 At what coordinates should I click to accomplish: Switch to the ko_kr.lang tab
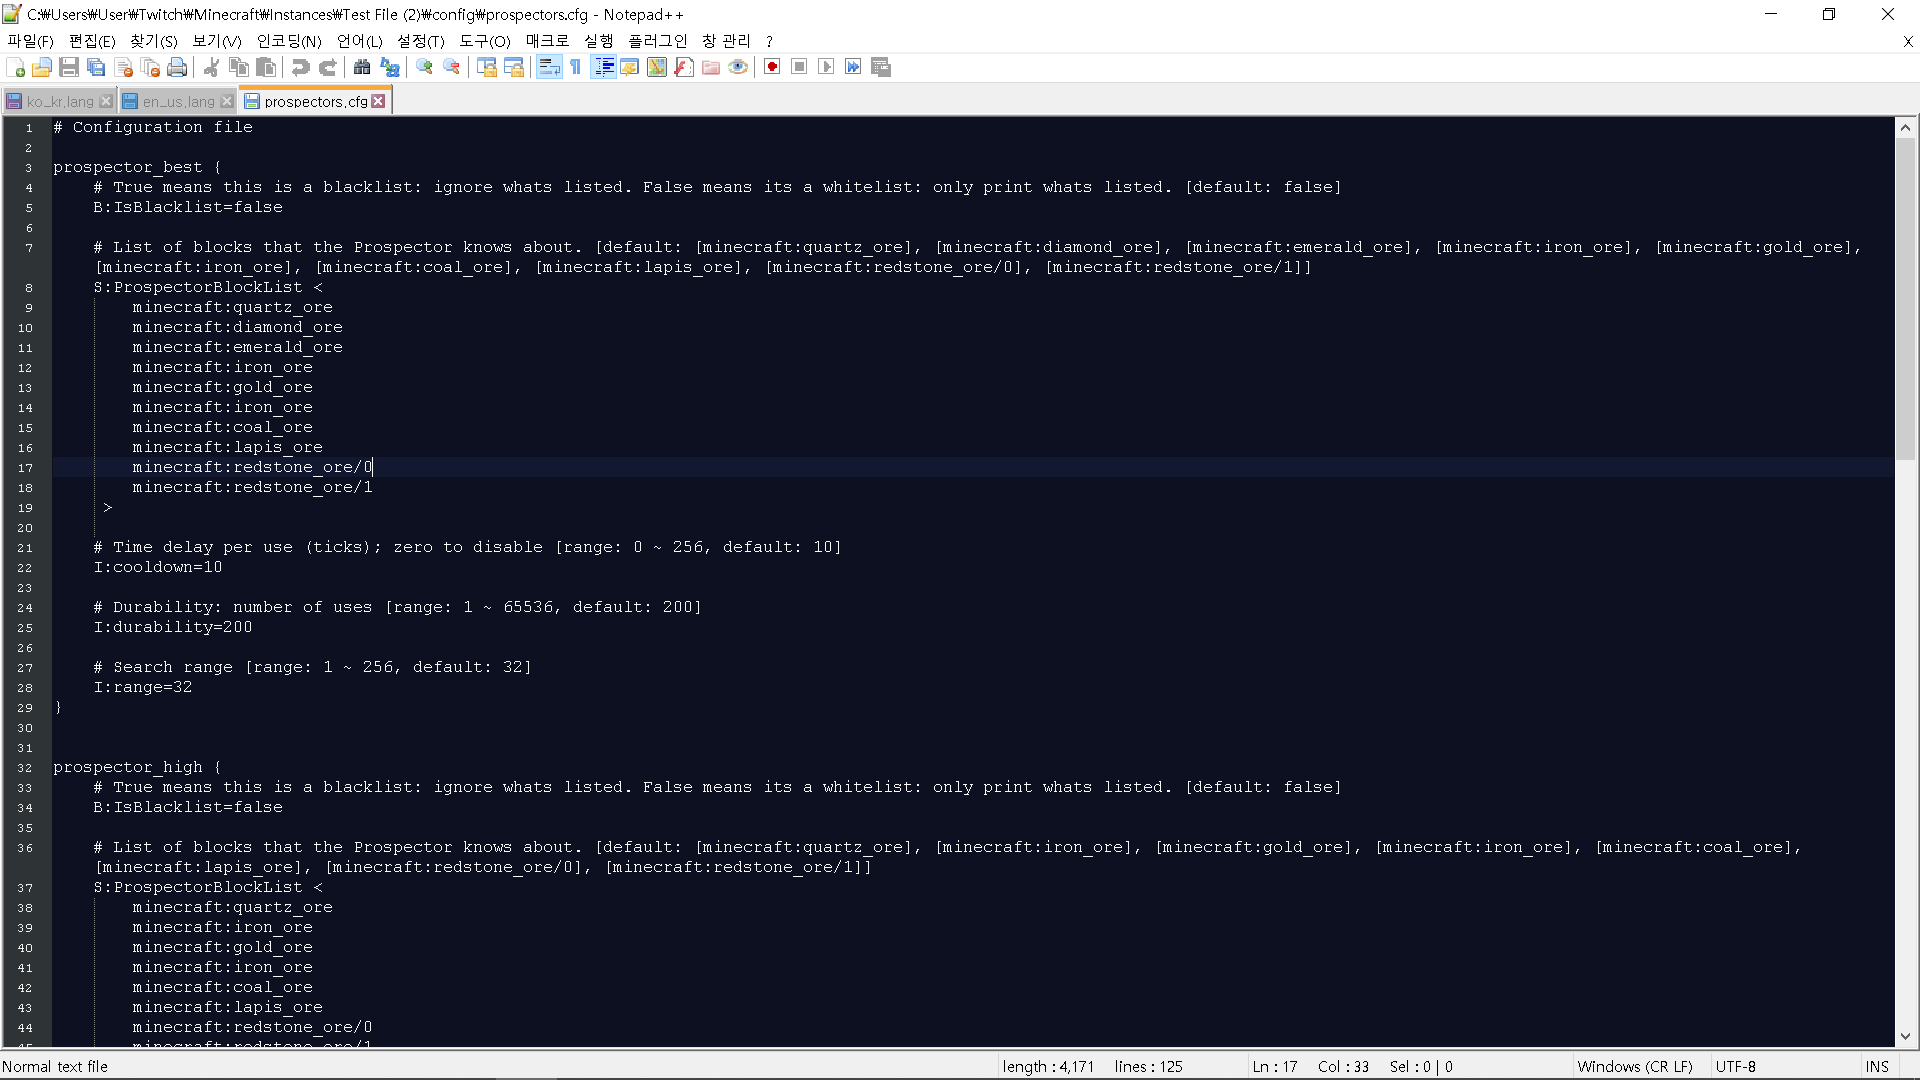tap(59, 101)
